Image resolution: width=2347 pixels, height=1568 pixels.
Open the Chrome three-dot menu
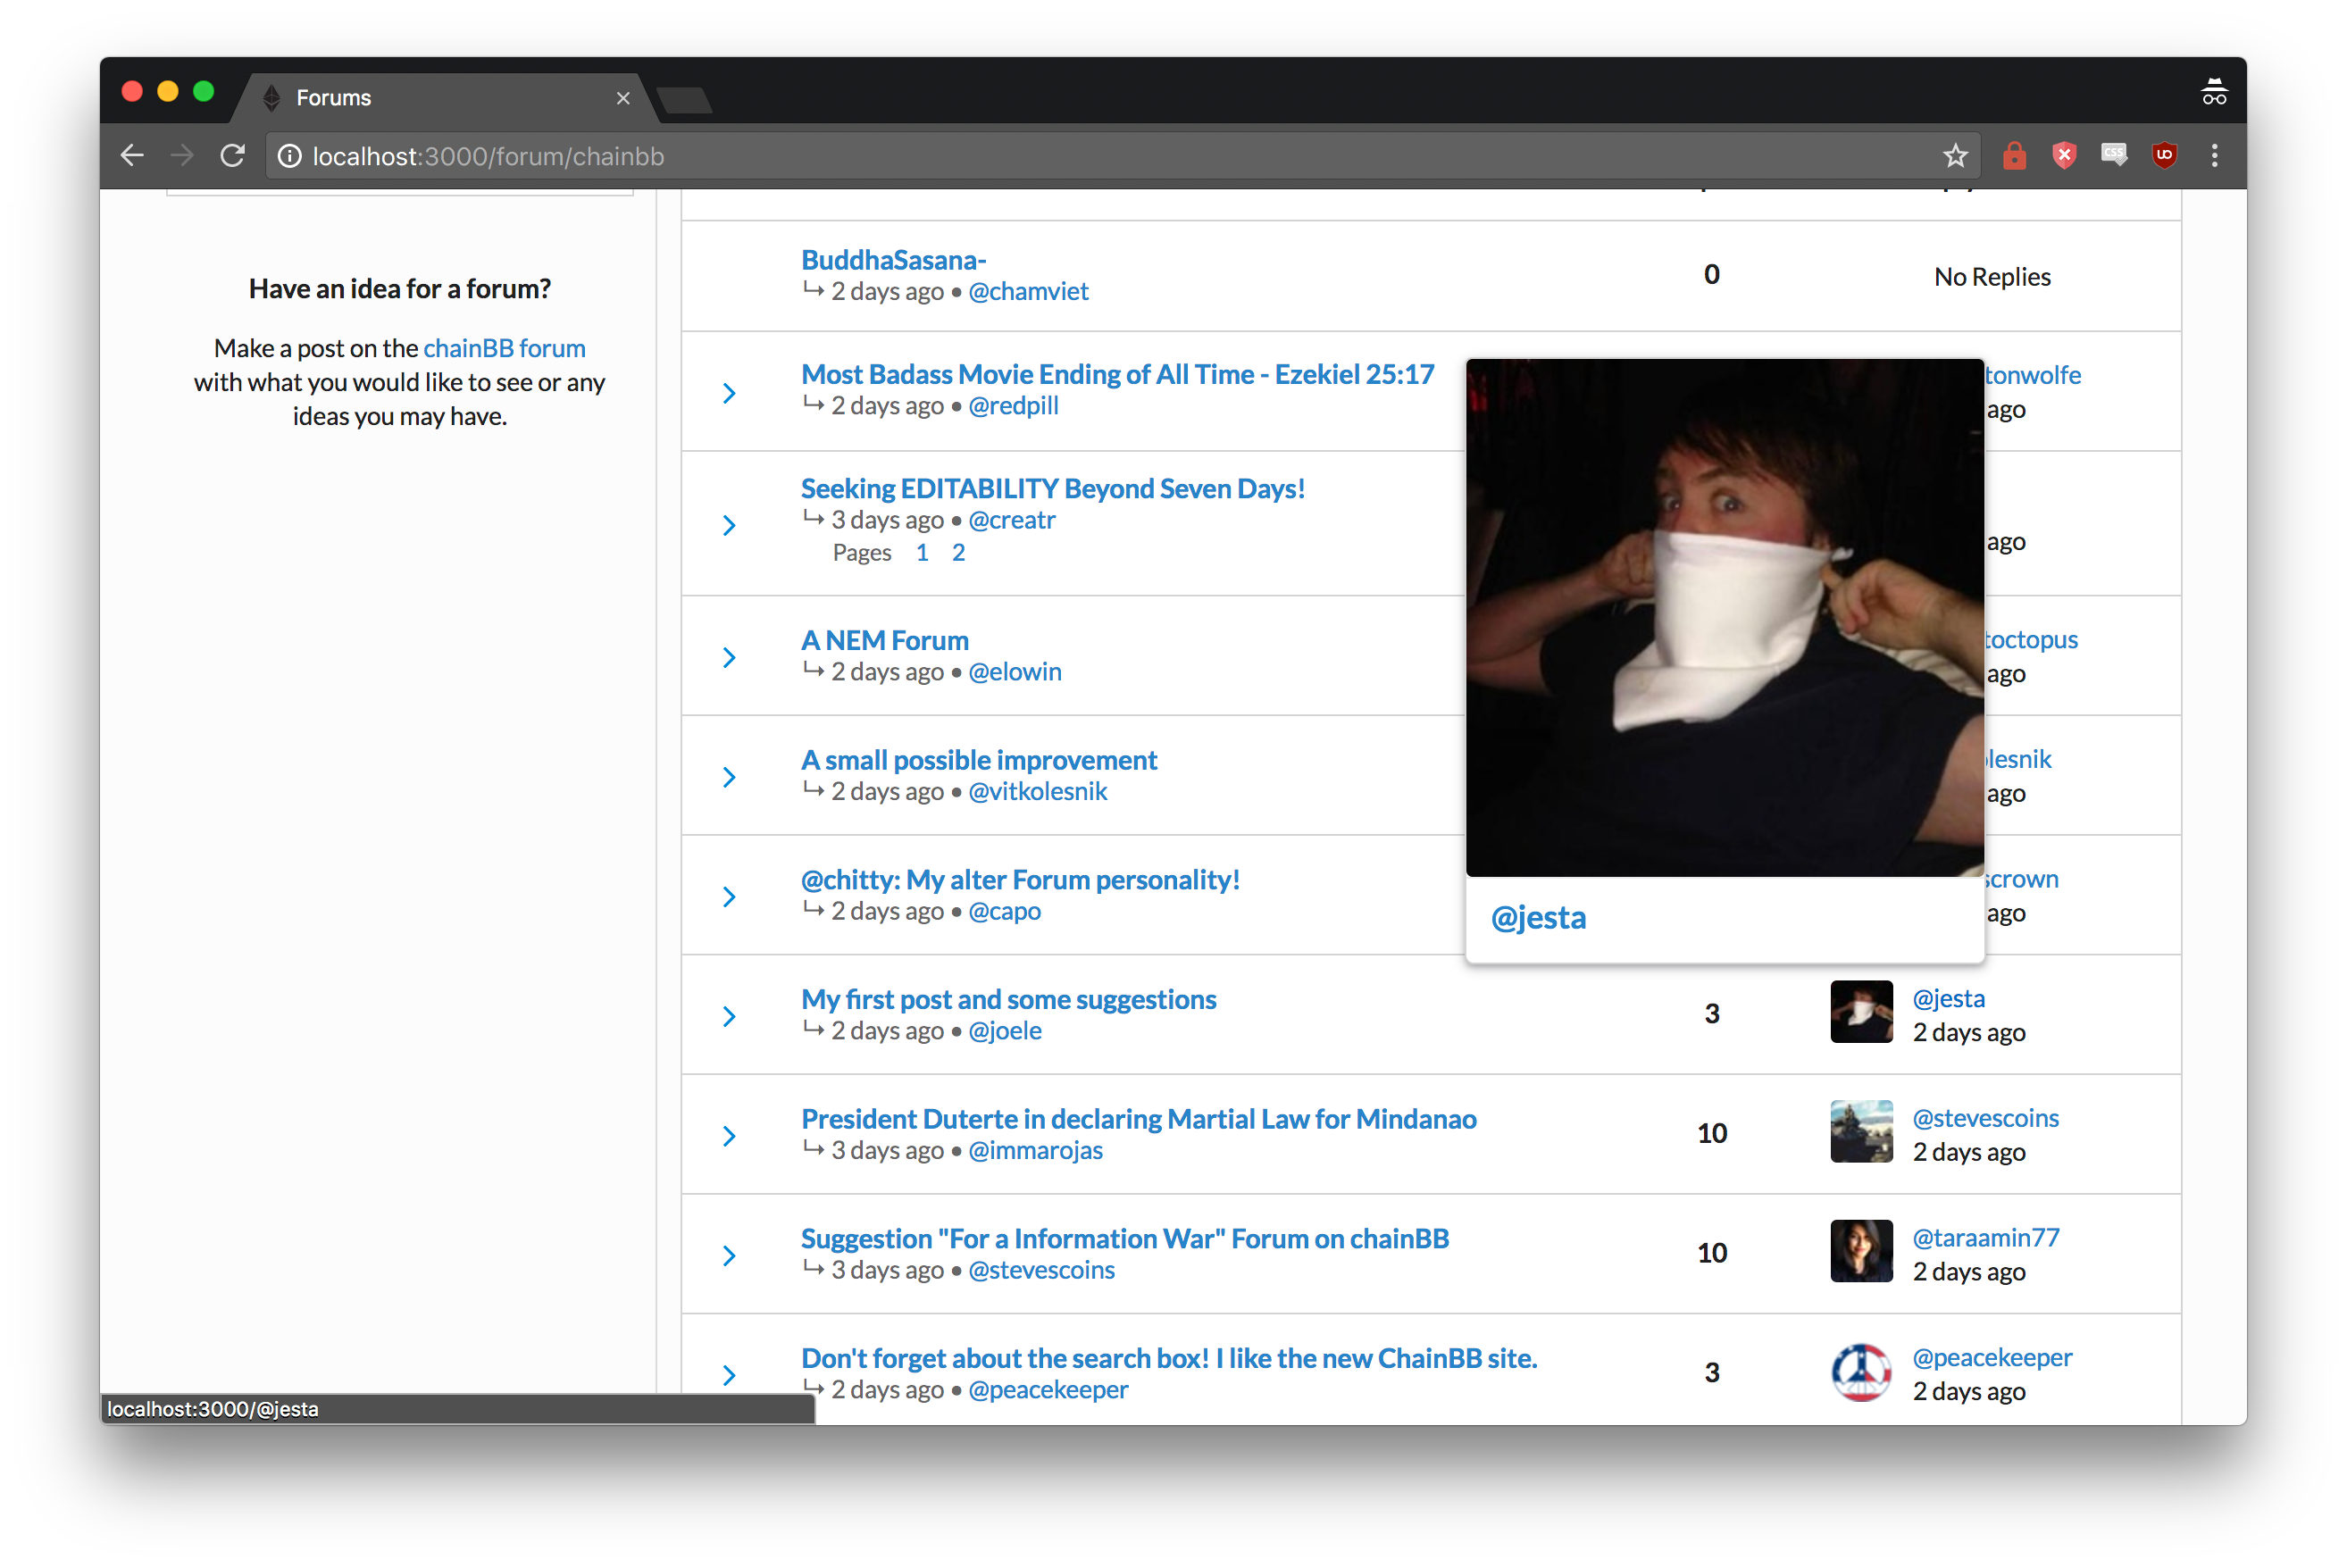tap(2214, 155)
